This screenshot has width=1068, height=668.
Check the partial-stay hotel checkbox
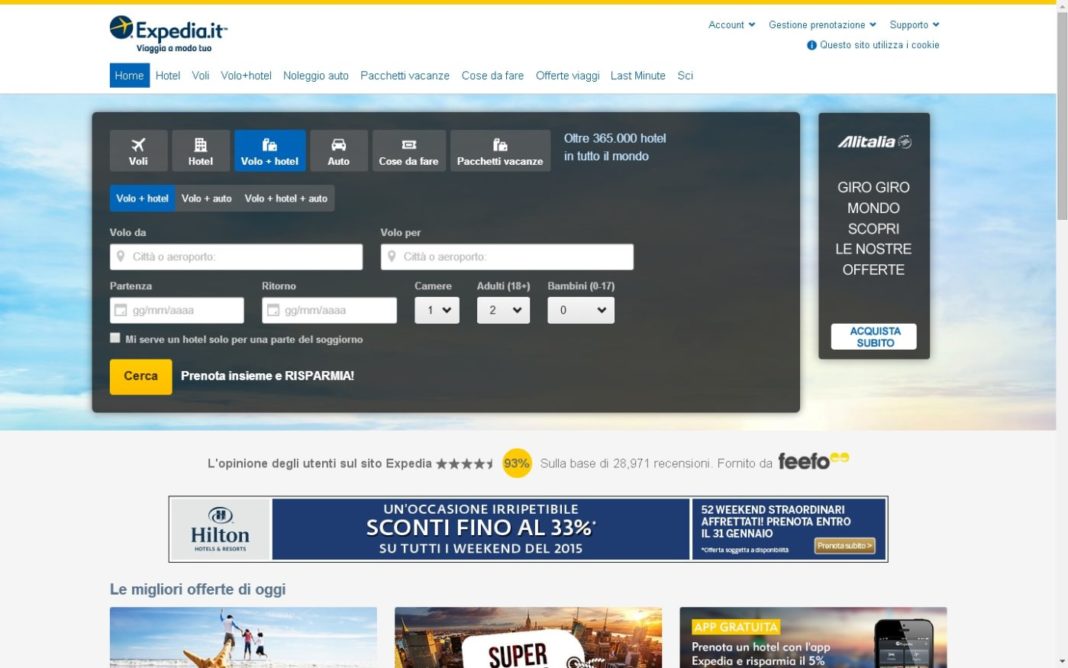(x=115, y=338)
